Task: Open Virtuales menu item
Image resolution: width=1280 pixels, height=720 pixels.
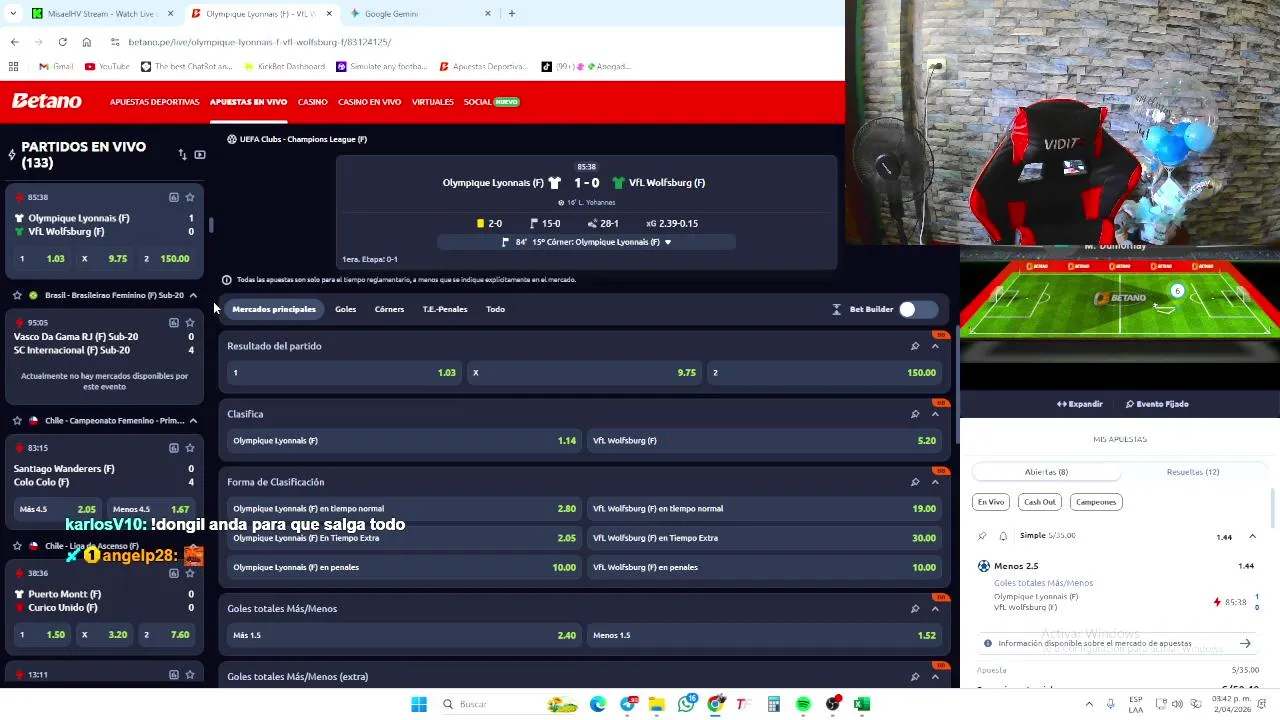Action: click(x=432, y=102)
